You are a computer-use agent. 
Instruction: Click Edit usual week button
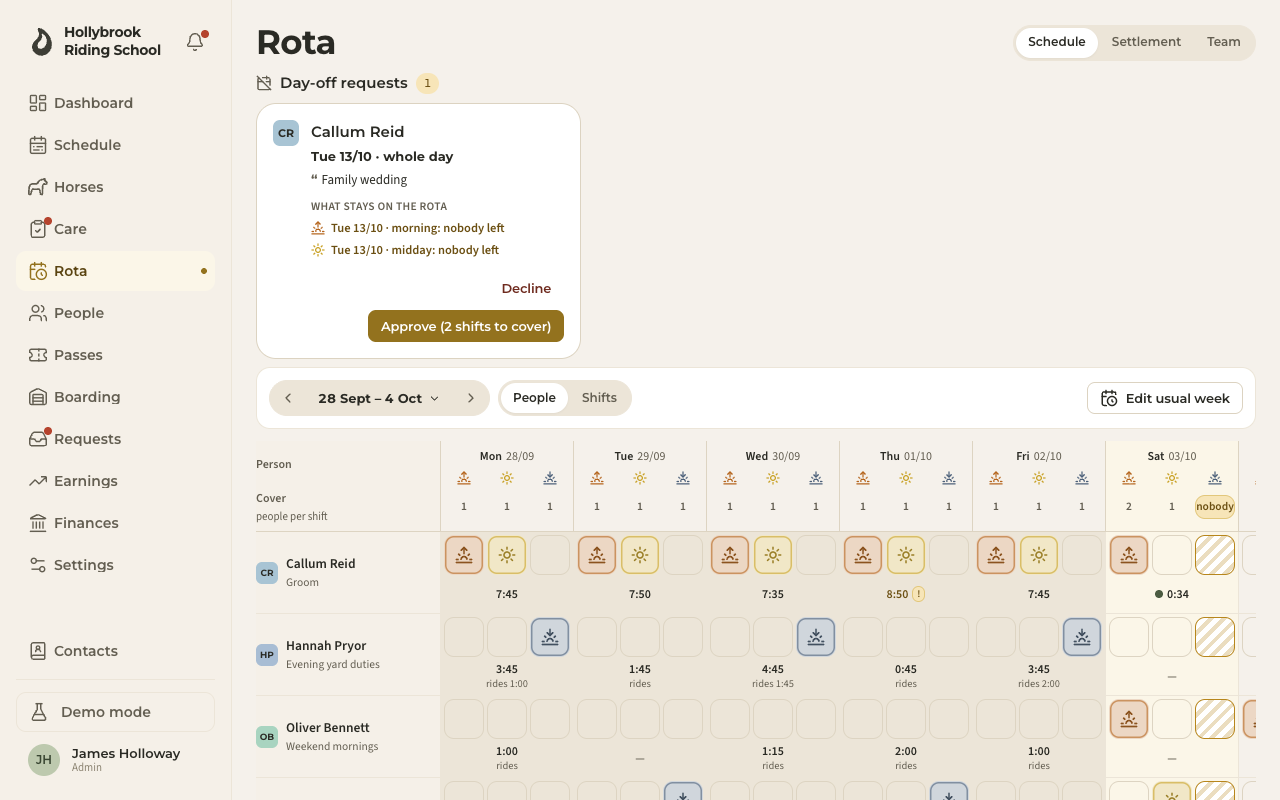tap(1165, 398)
